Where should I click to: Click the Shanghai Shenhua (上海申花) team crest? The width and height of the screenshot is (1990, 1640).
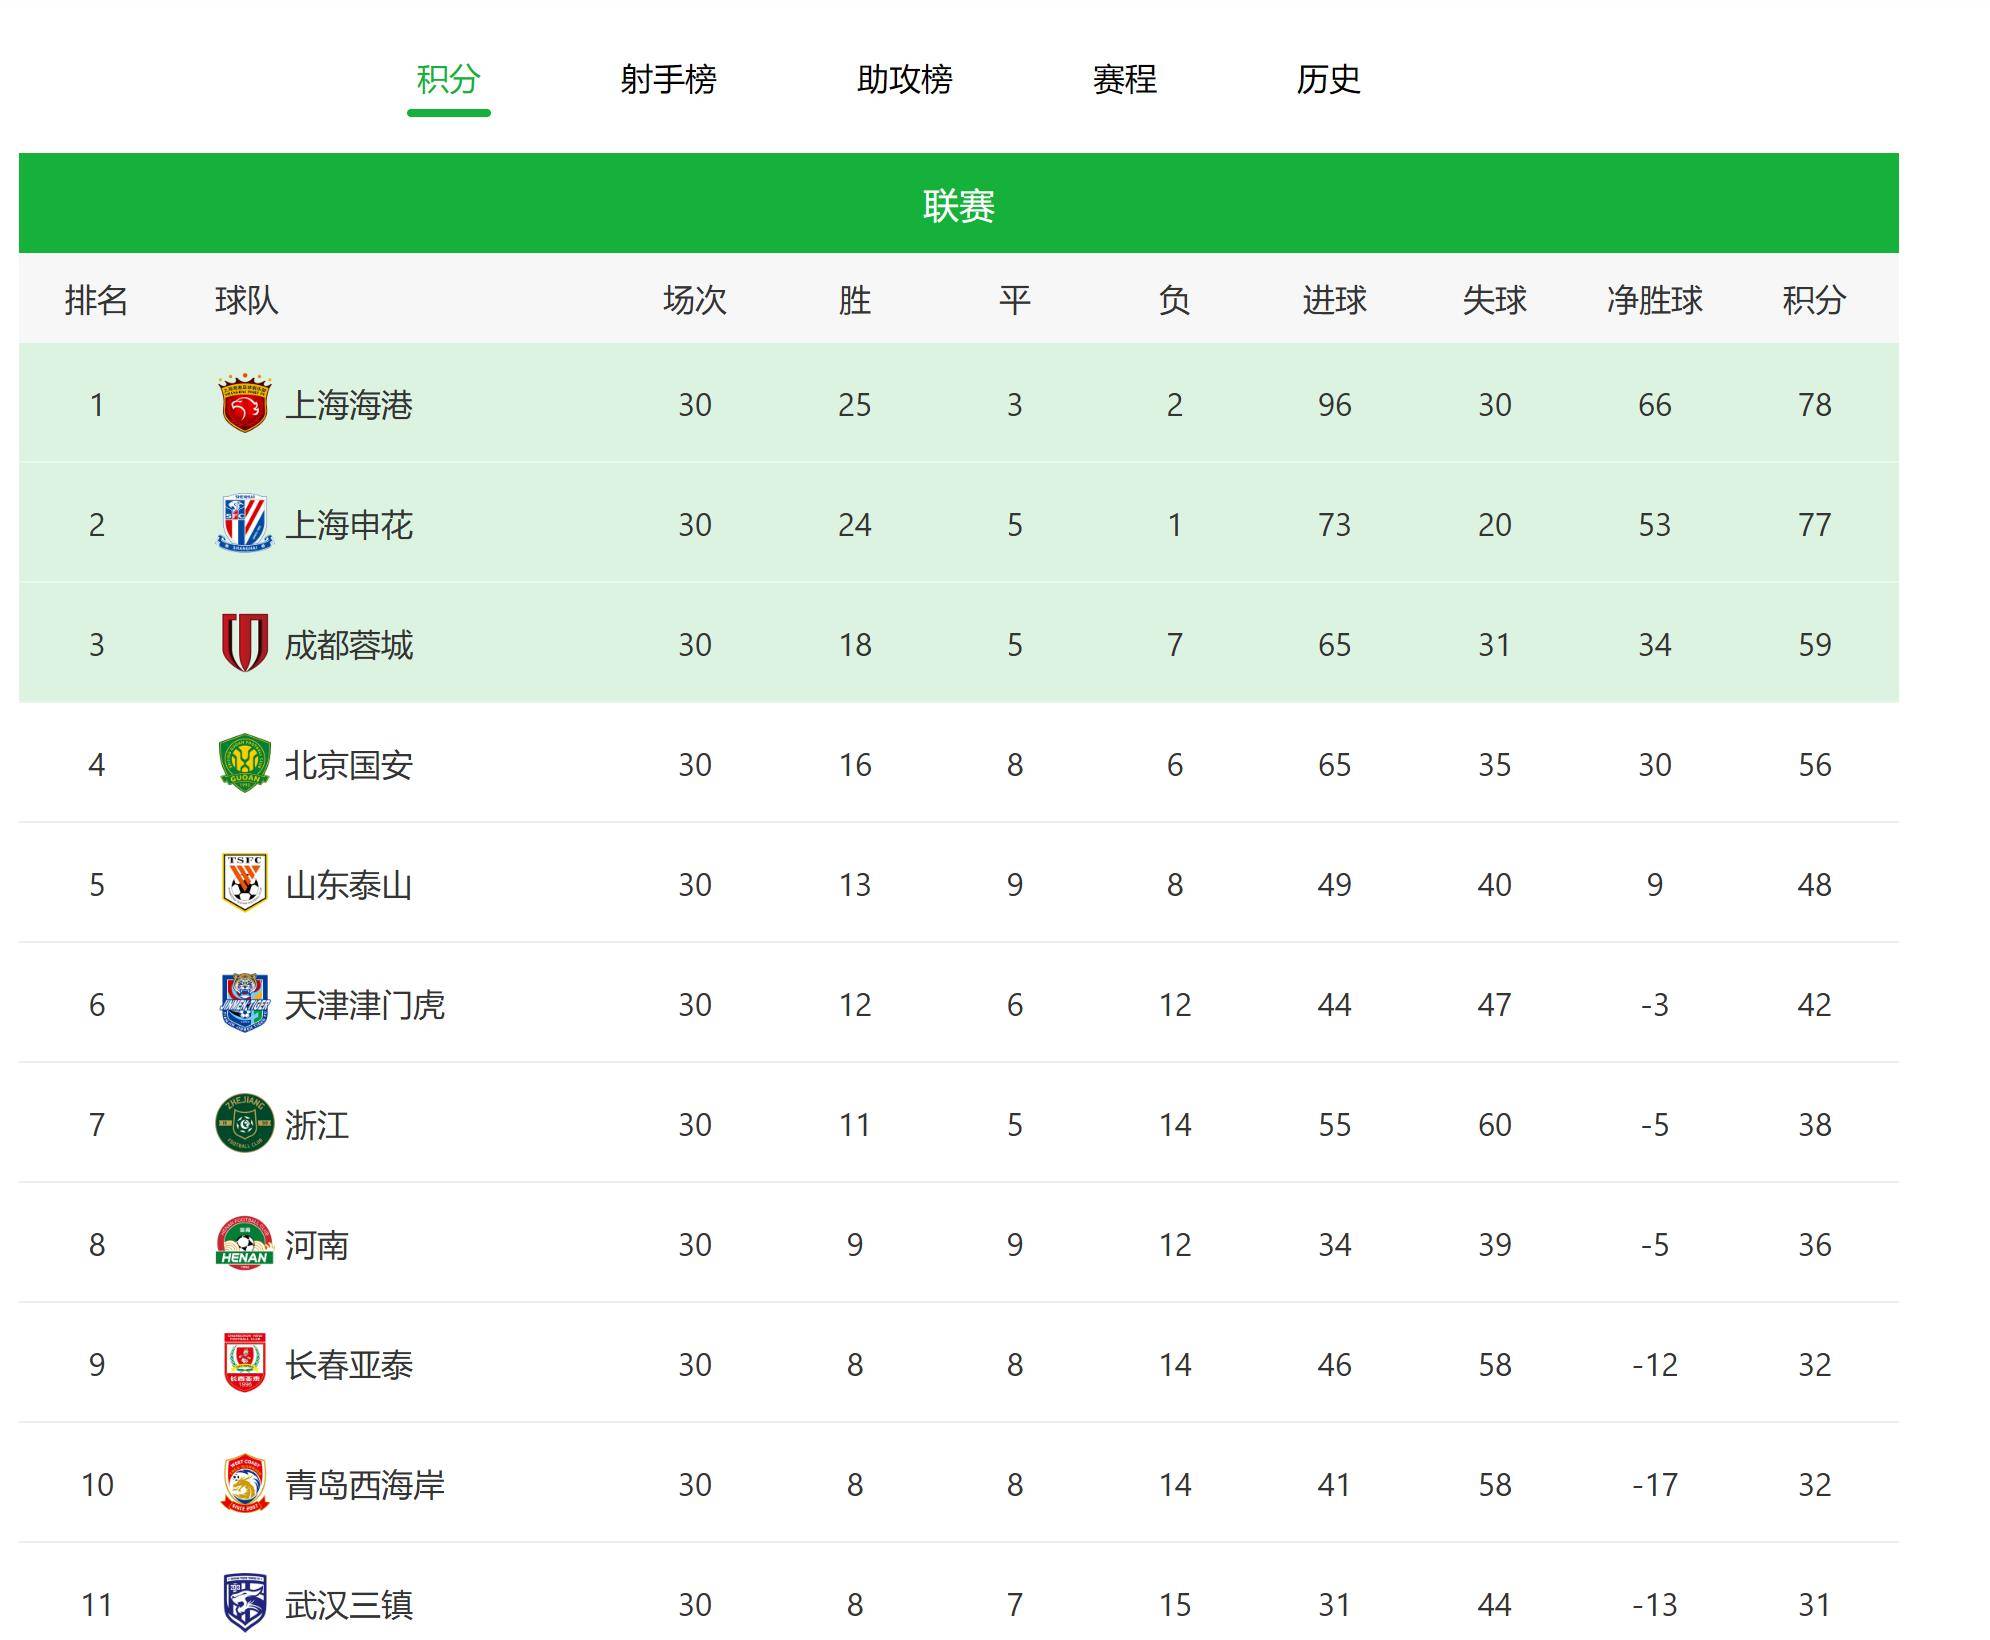(x=244, y=524)
